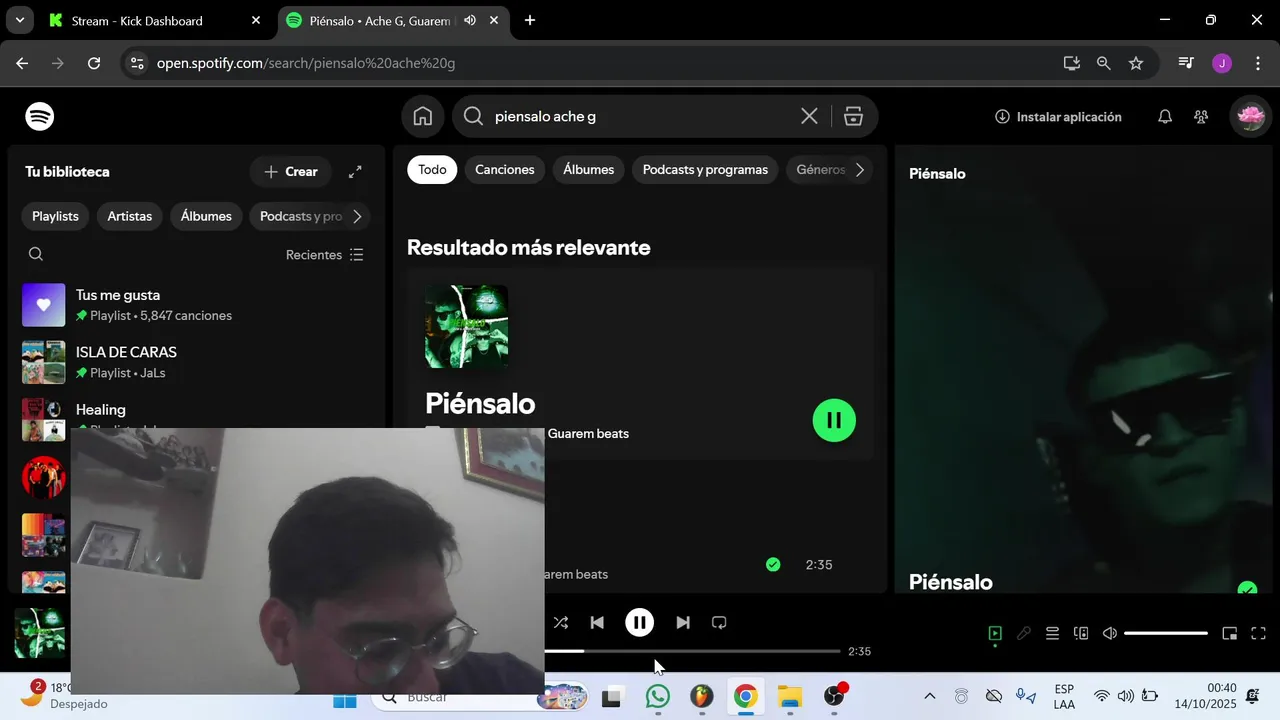This screenshot has height=720, width=1280.
Task: Open Chrome tab search dropdown
Action: (19, 20)
